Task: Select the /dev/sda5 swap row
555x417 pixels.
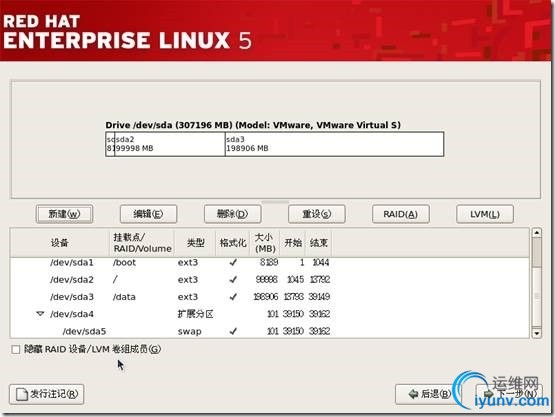Action: pyautogui.click(x=270, y=331)
